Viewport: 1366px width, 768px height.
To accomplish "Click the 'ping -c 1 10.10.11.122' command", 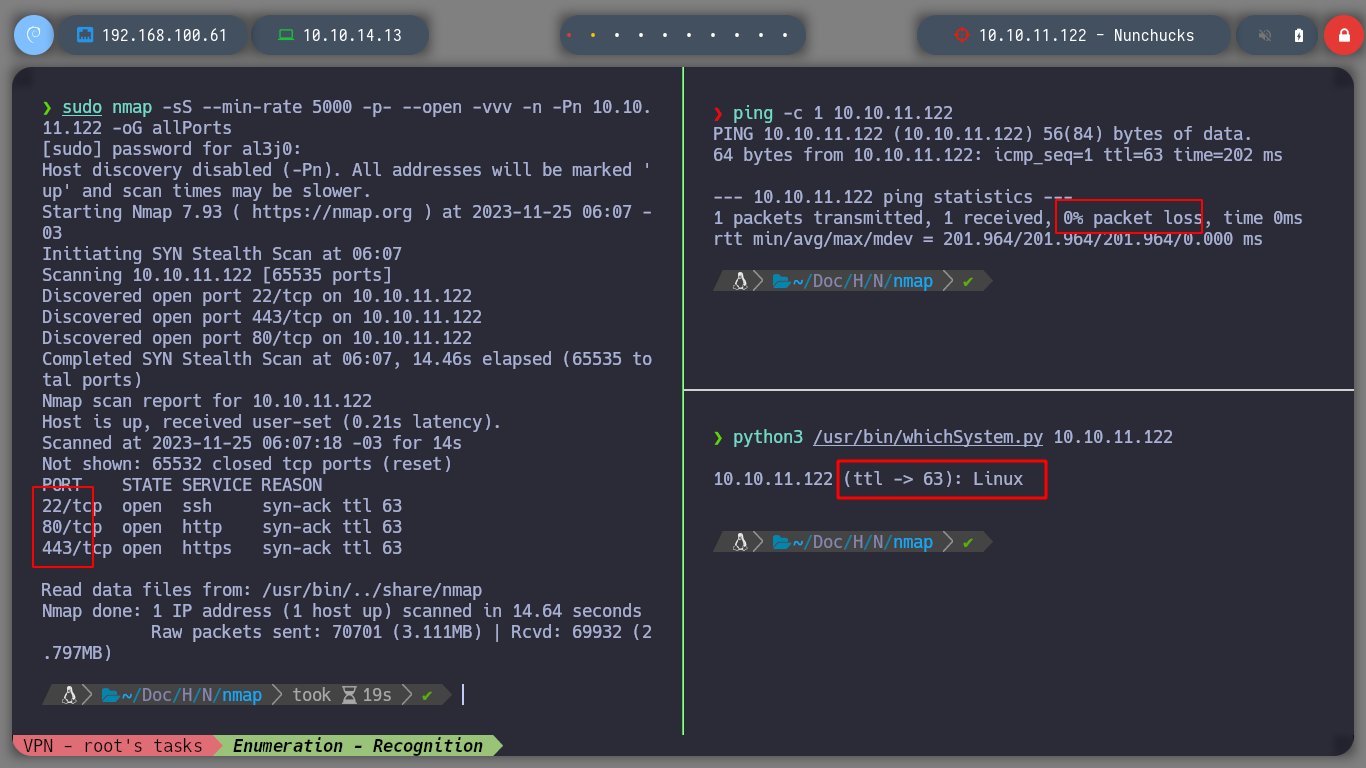I will (843, 113).
